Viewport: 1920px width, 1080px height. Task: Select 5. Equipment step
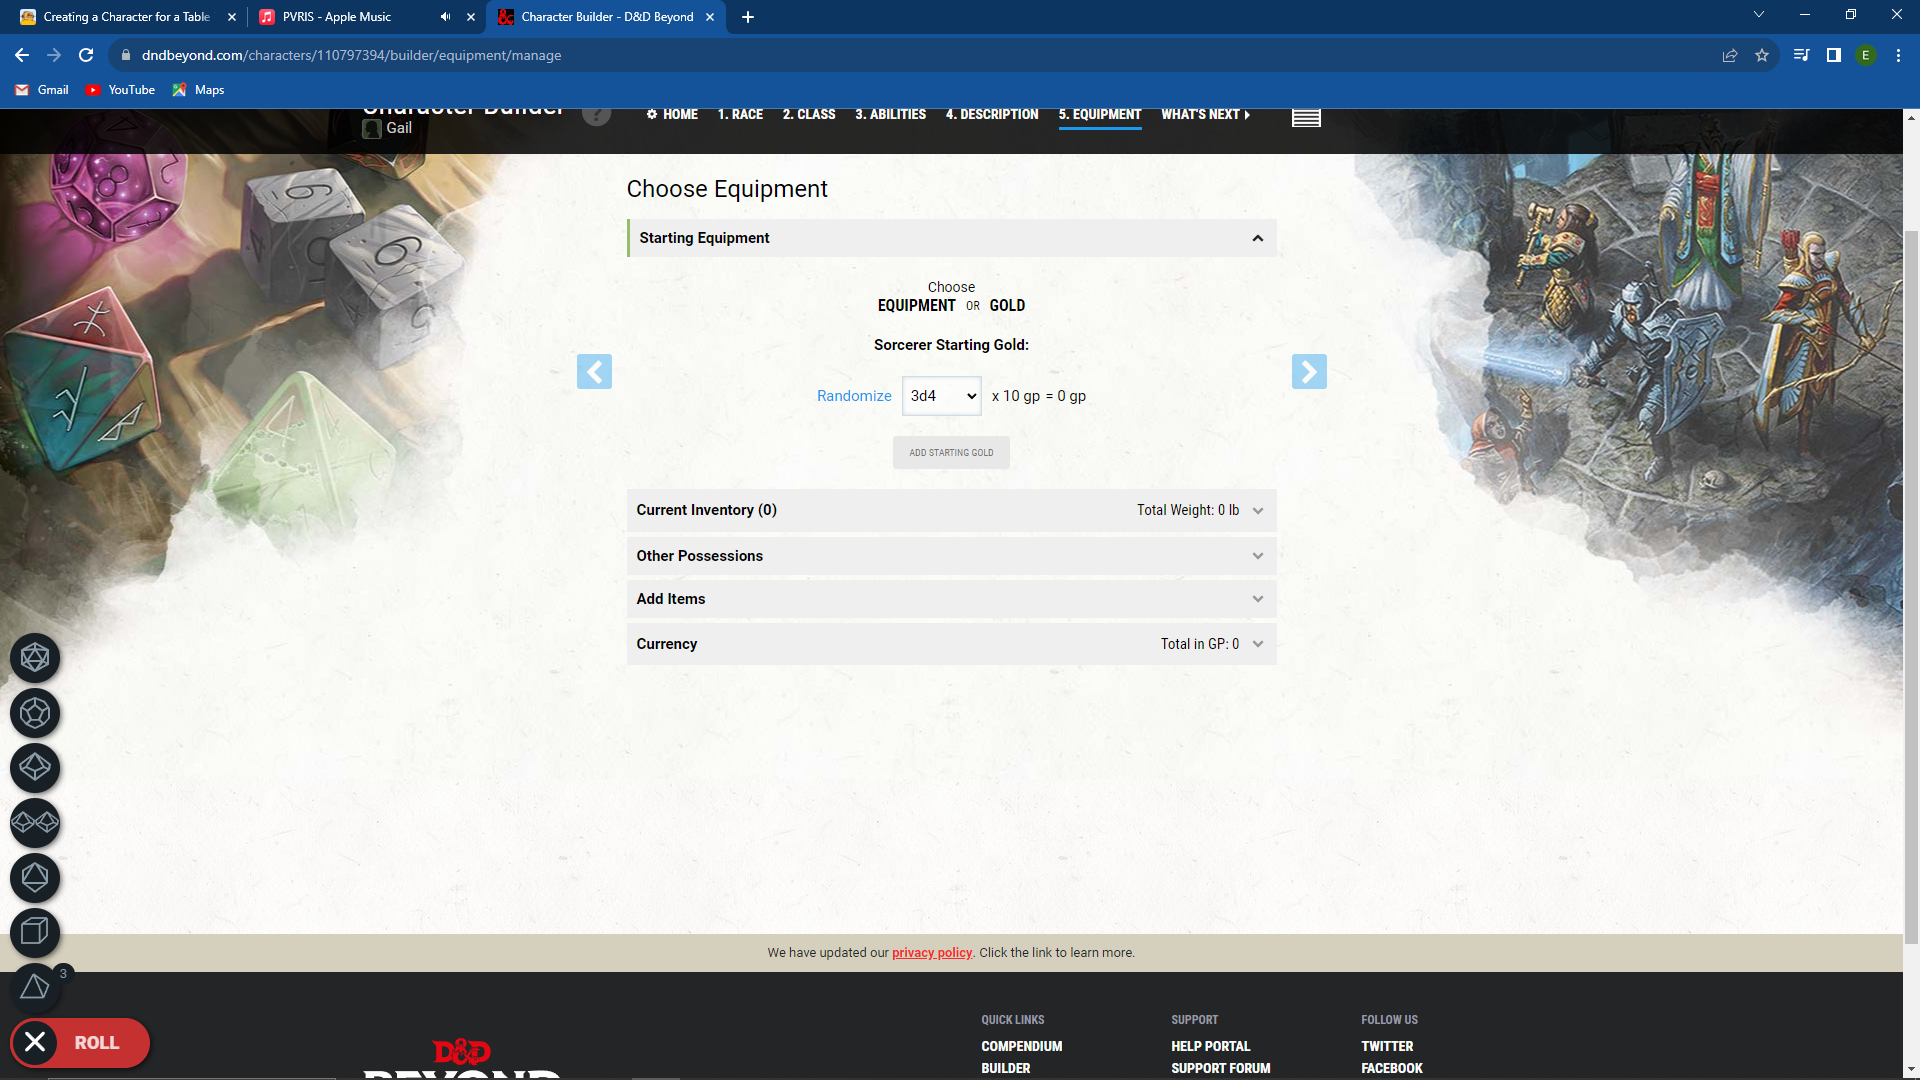point(1100,115)
